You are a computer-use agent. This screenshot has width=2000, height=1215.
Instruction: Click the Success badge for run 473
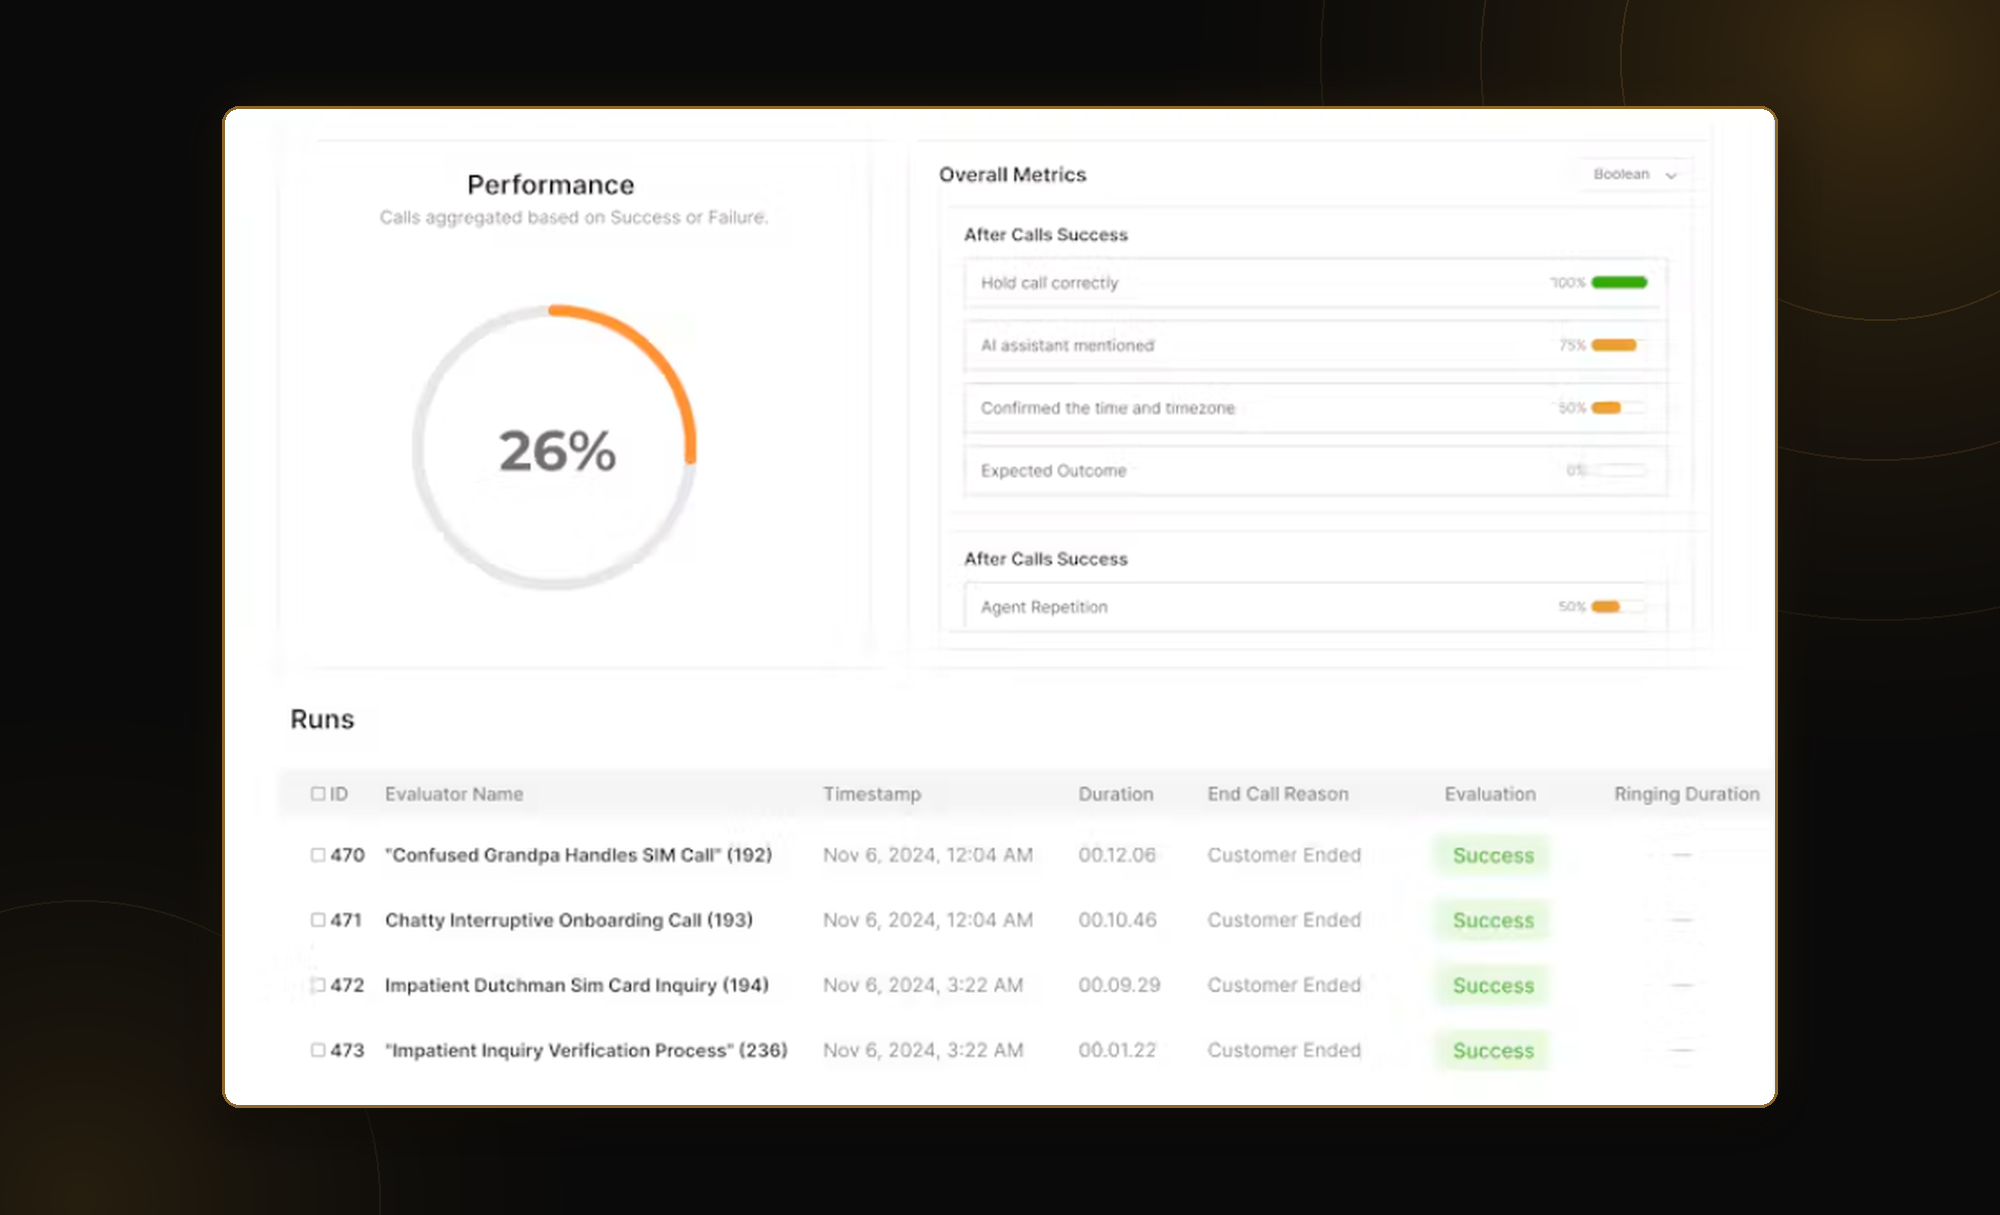(1493, 1051)
